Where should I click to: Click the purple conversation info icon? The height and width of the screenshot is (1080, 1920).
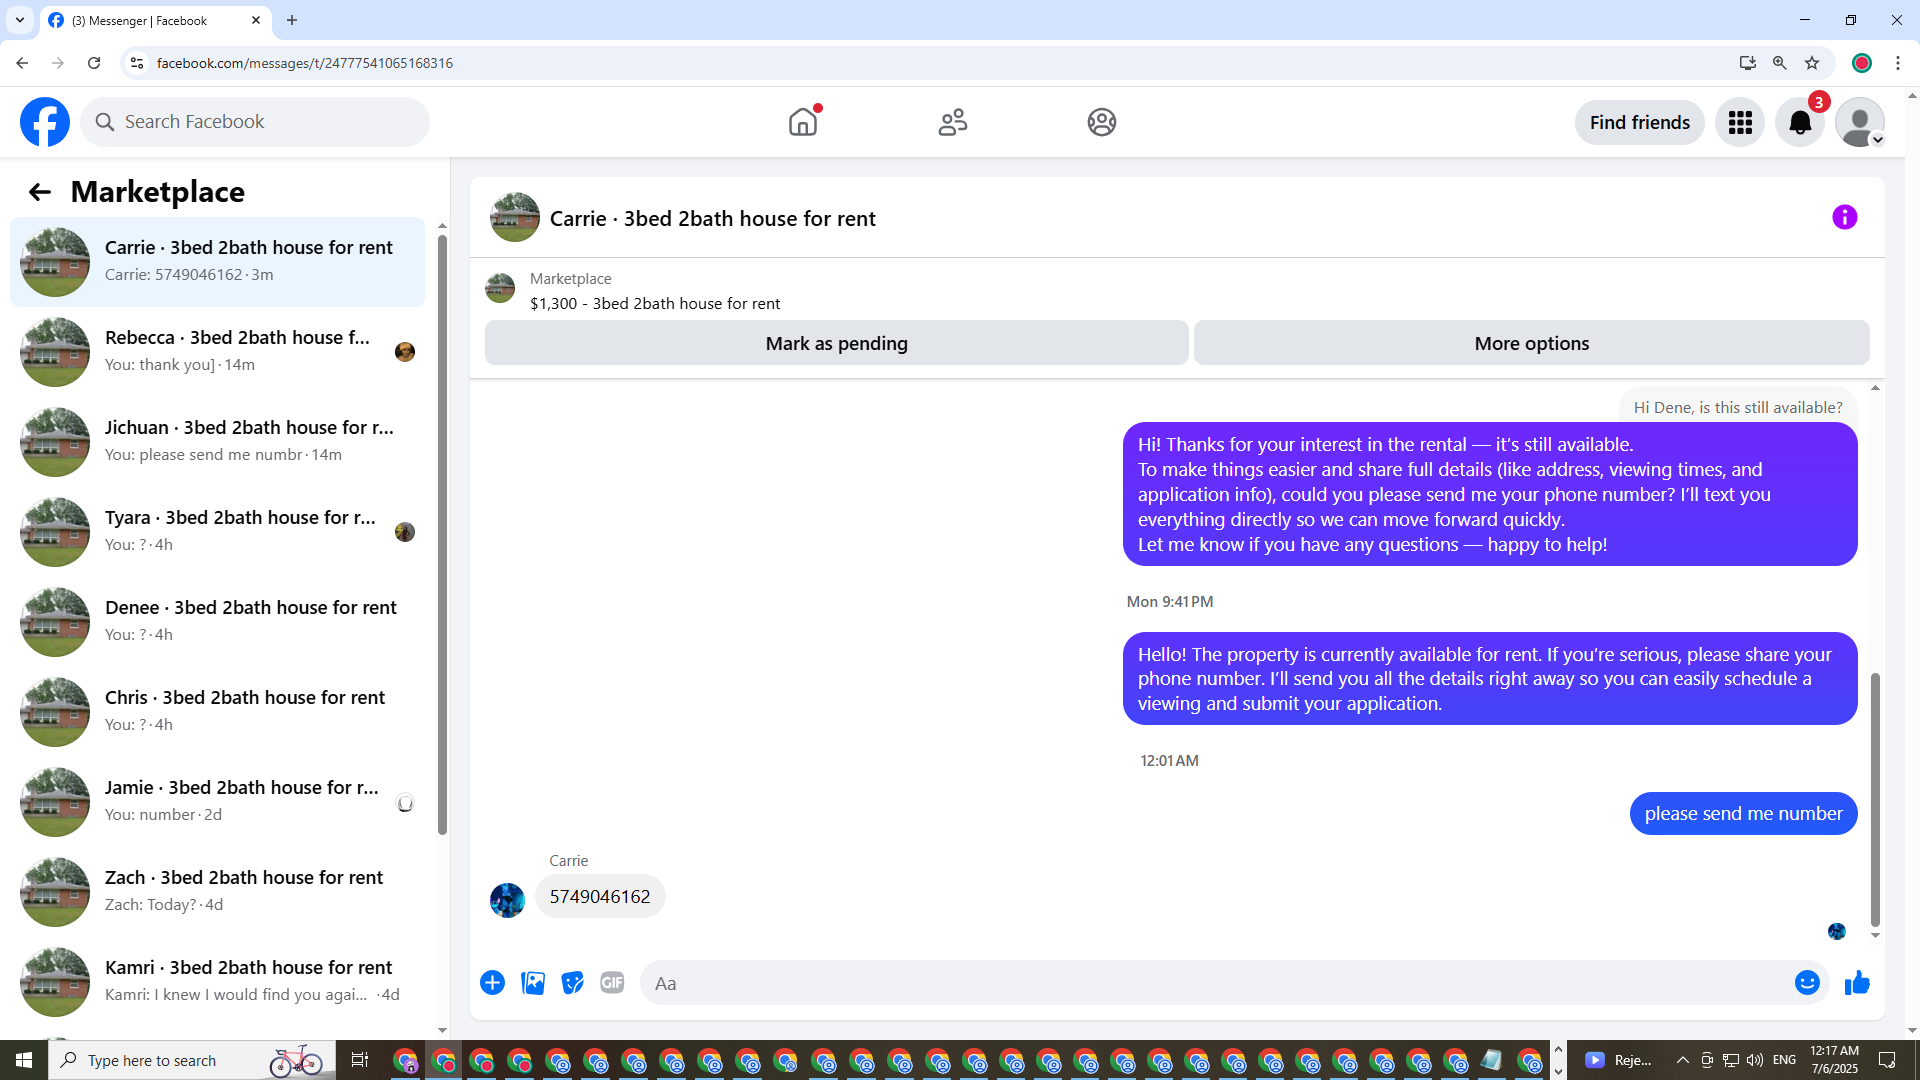click(1844, 217)
